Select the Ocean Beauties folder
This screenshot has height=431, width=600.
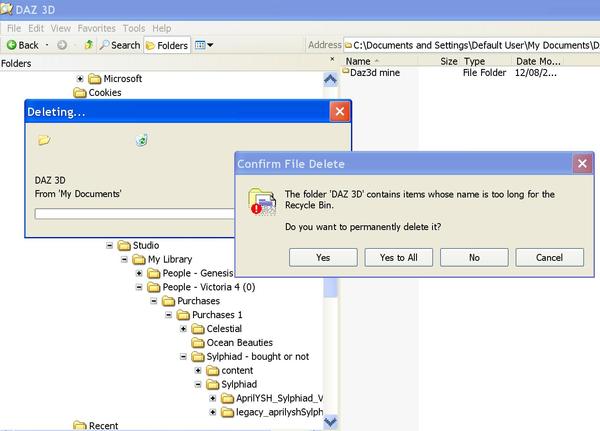[x=232, y=343]
